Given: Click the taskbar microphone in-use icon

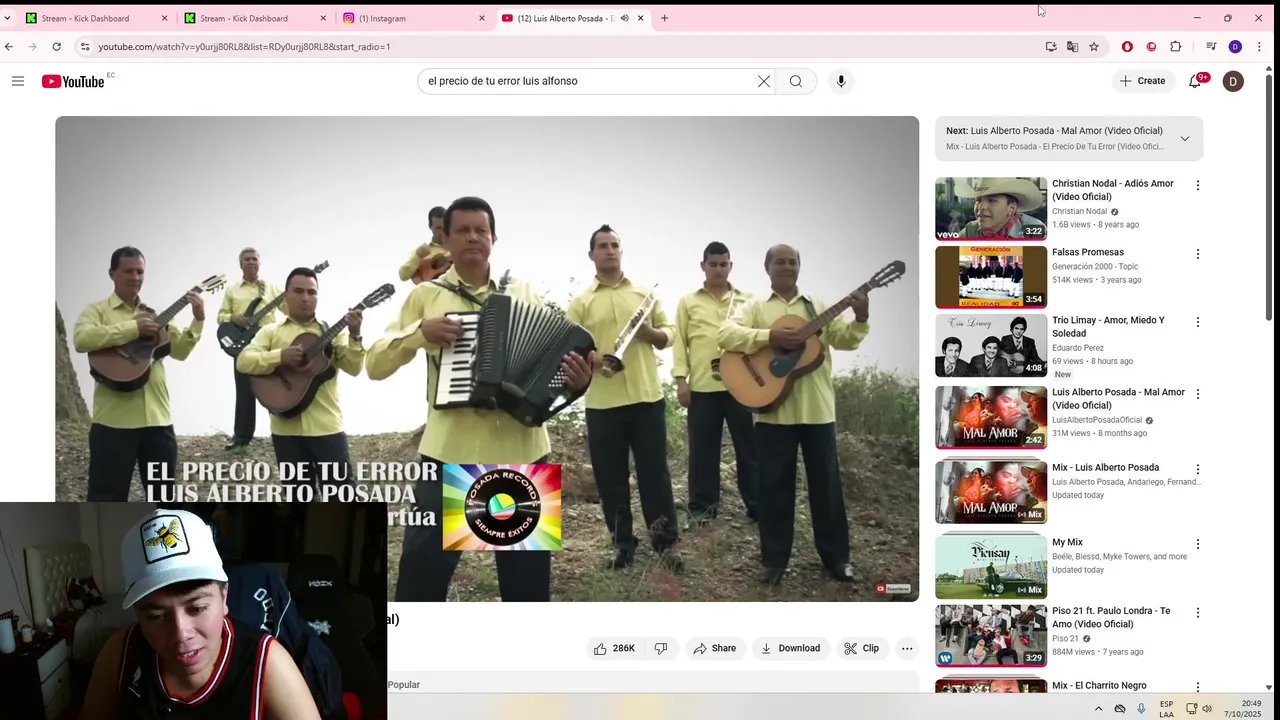Looking at the screenshot, I should (1141, 709).
